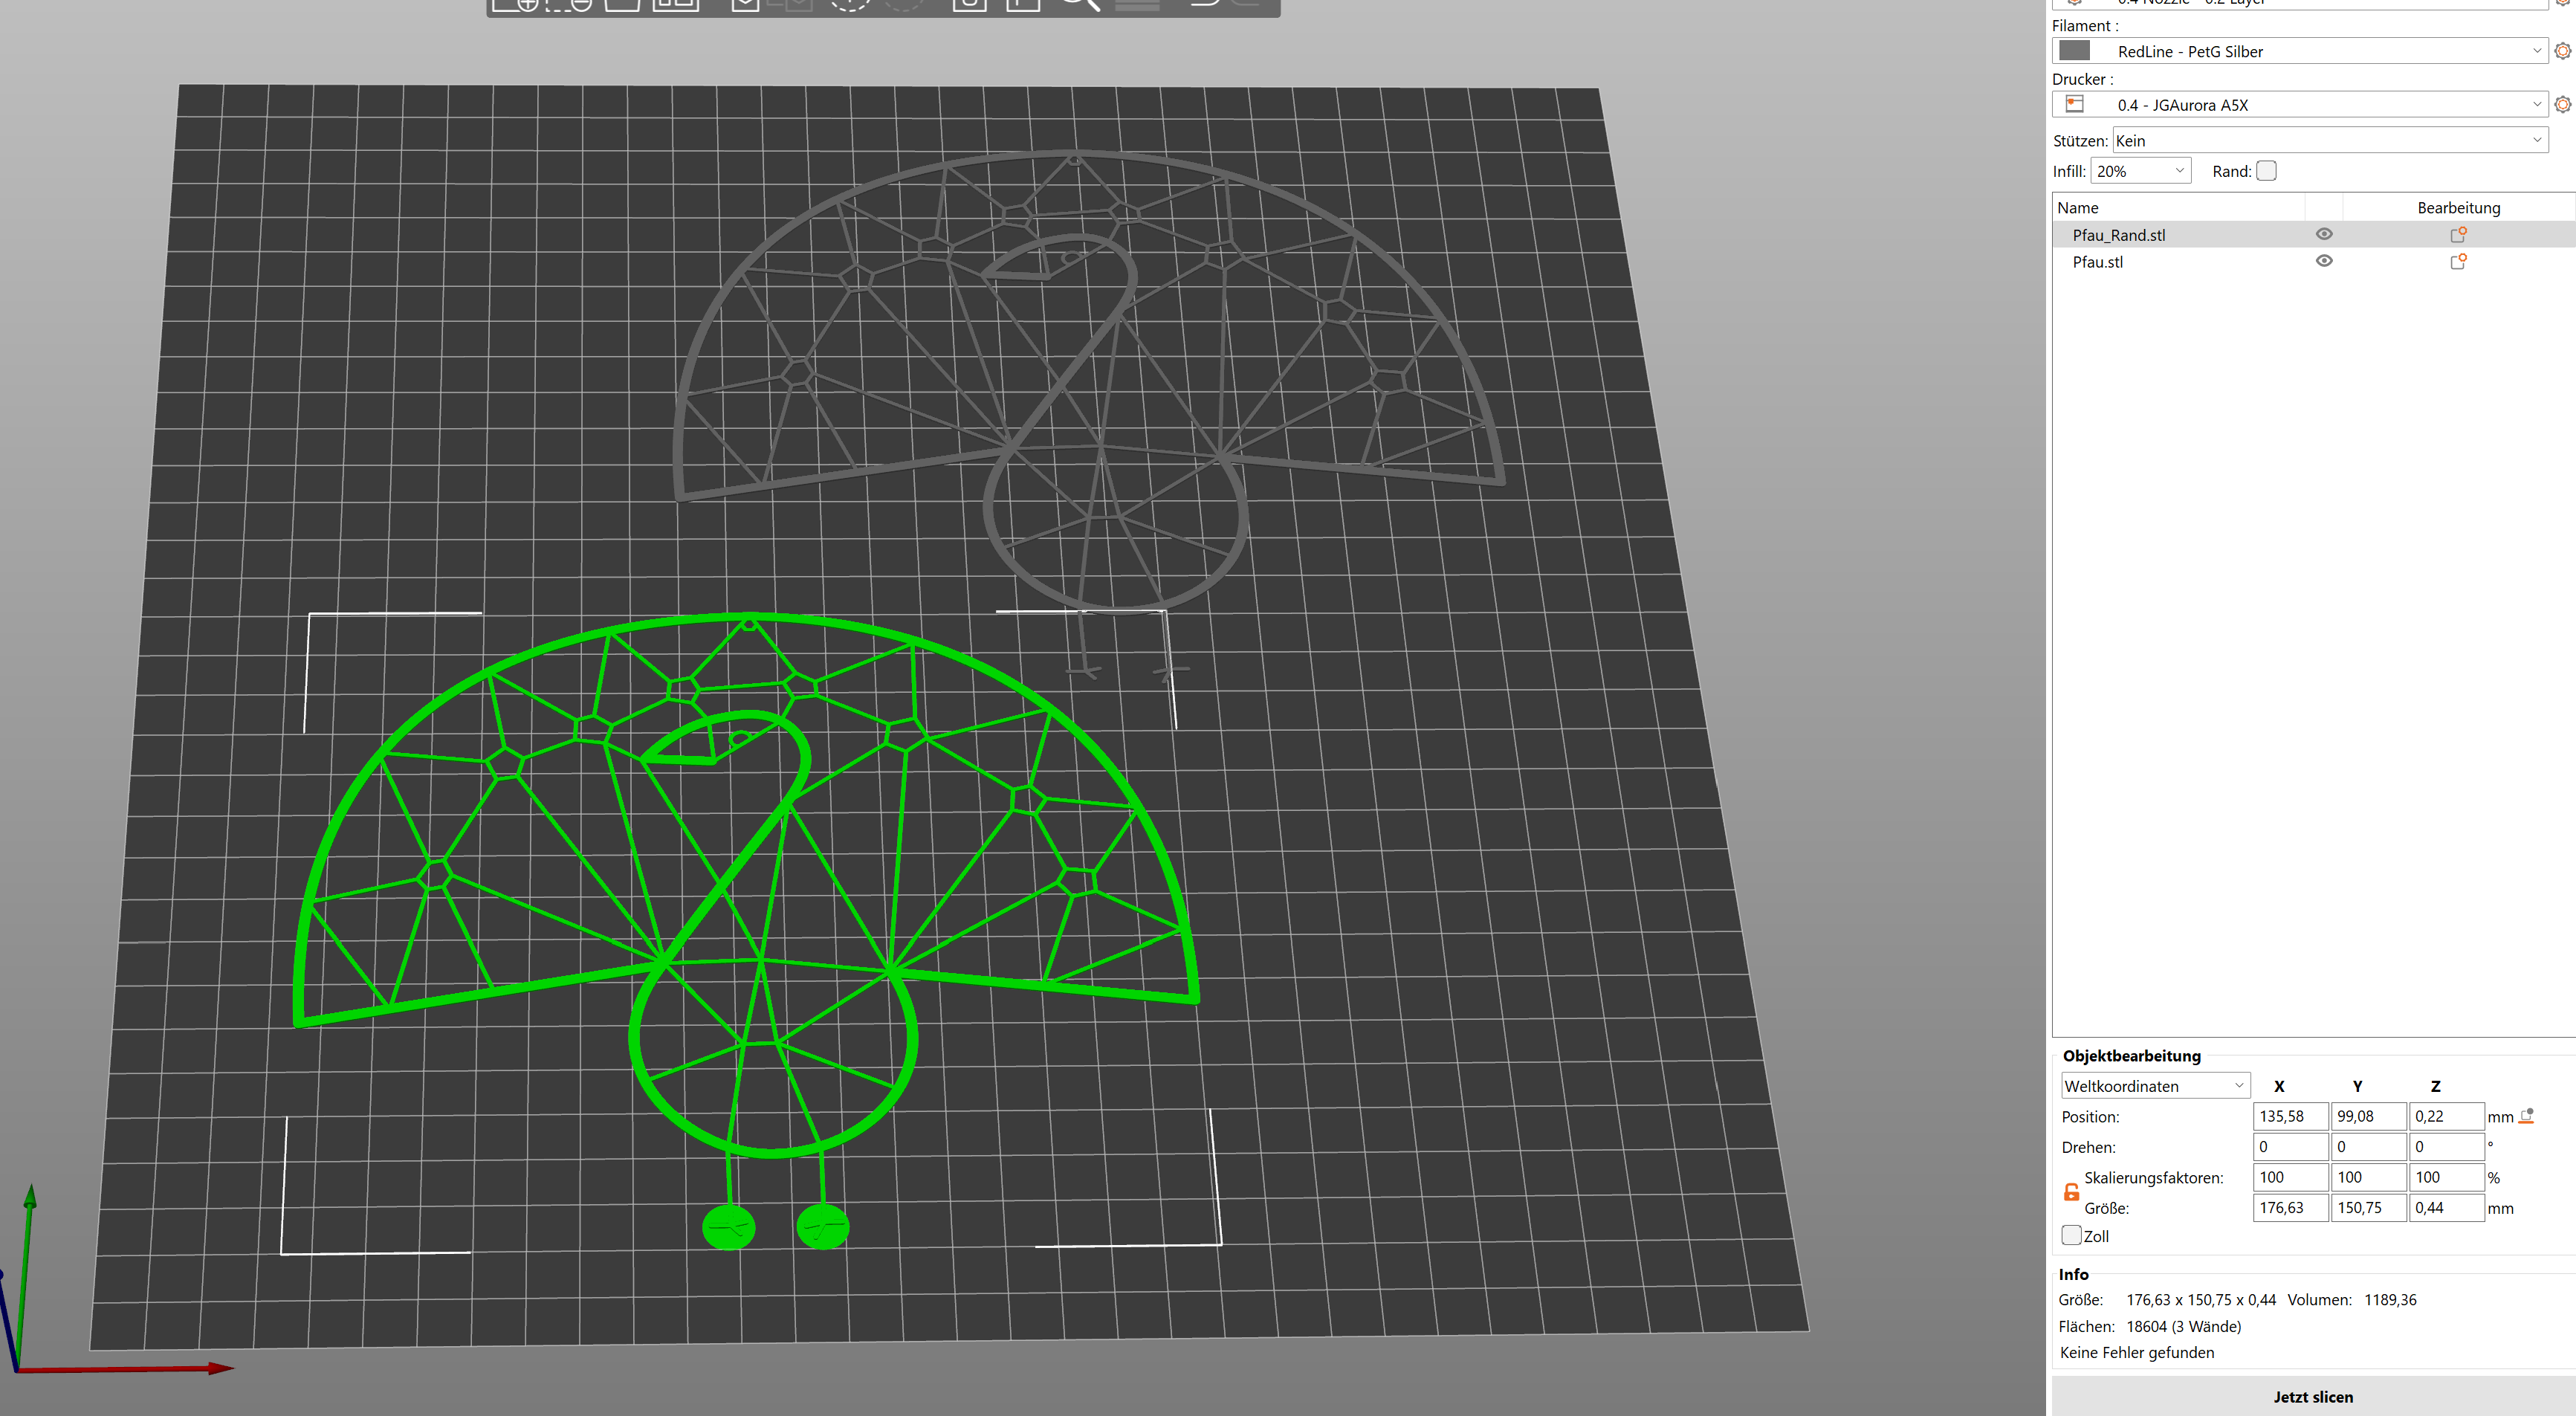Click the Volumen 1189,36 info text
The width and height of the screenshot is (2576, 1416).
2352,1300
